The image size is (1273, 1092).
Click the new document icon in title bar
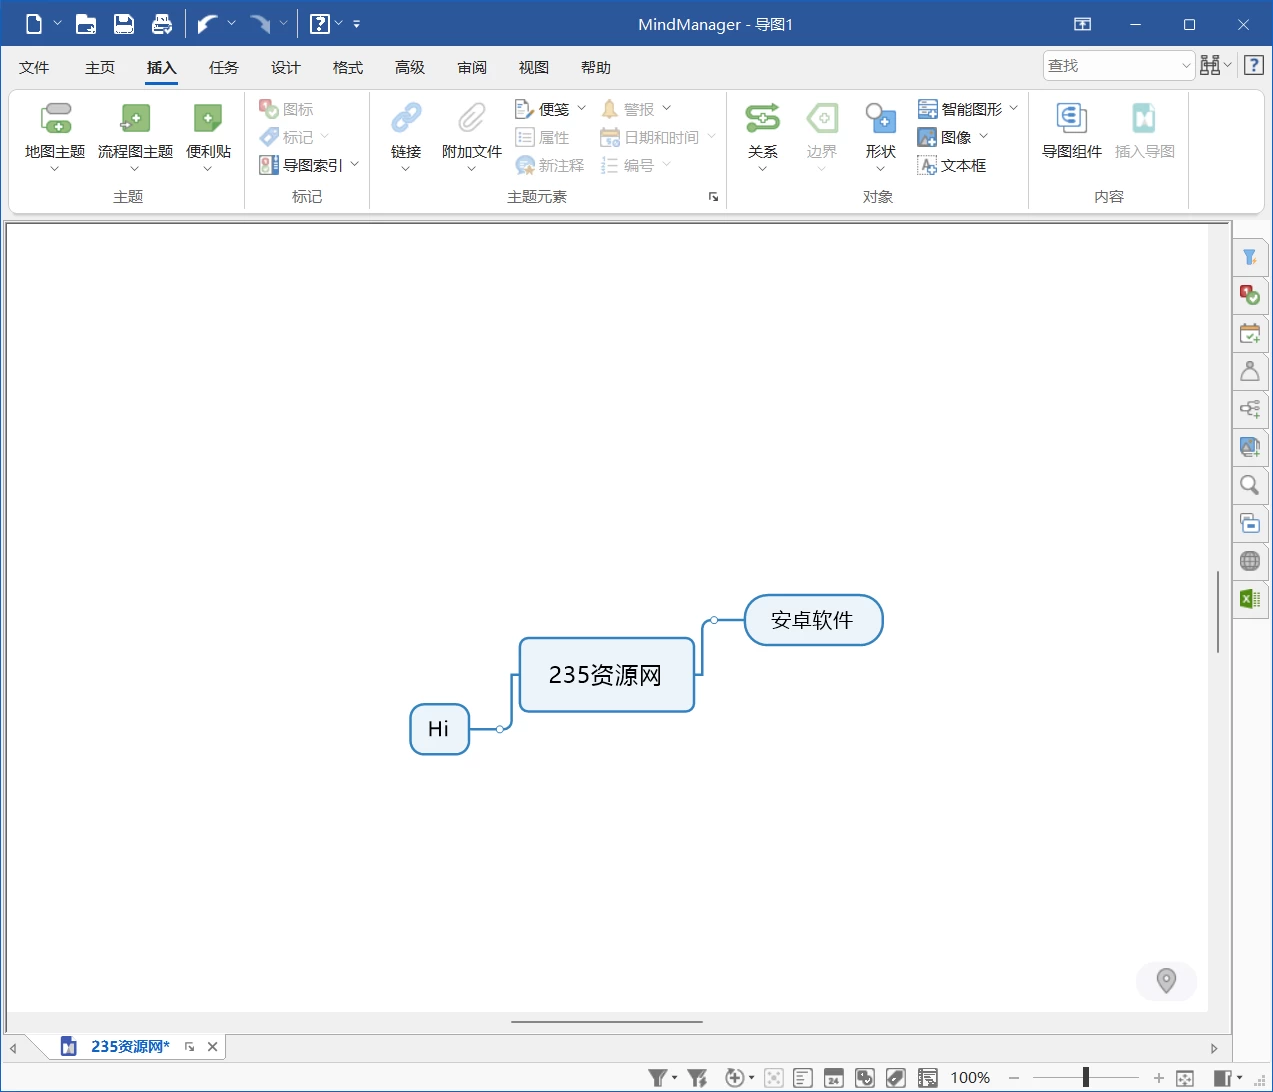click(x=34, y=24)
